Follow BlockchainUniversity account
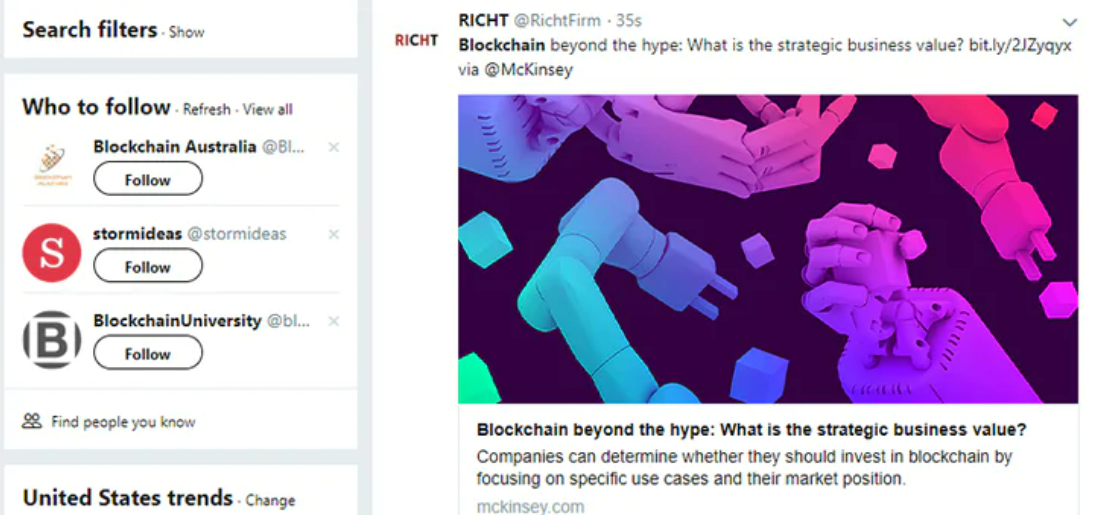 pyautogui.click(x=148, y=354)
